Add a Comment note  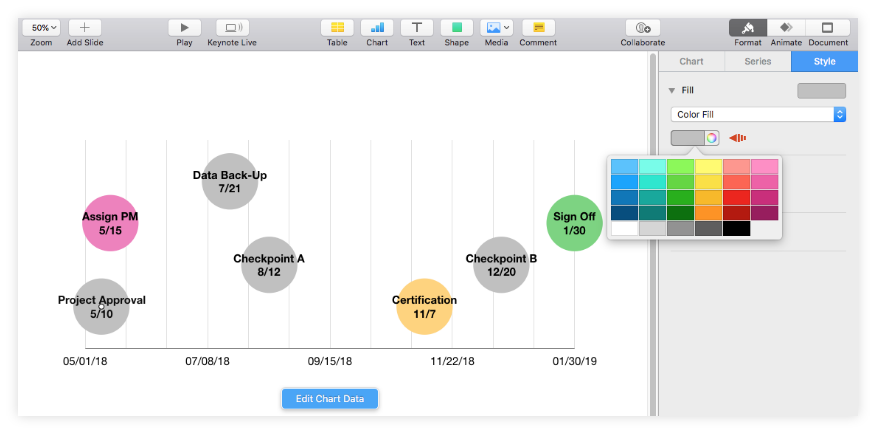tap(538, 27)
